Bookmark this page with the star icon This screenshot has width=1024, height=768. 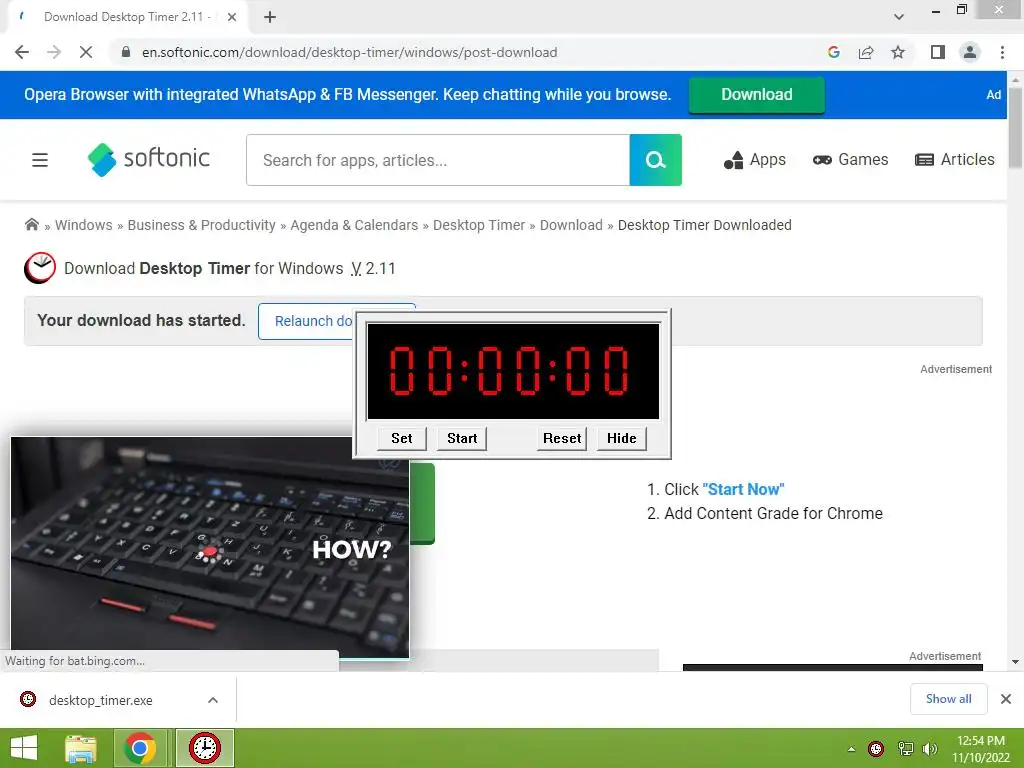click(898, 52)
